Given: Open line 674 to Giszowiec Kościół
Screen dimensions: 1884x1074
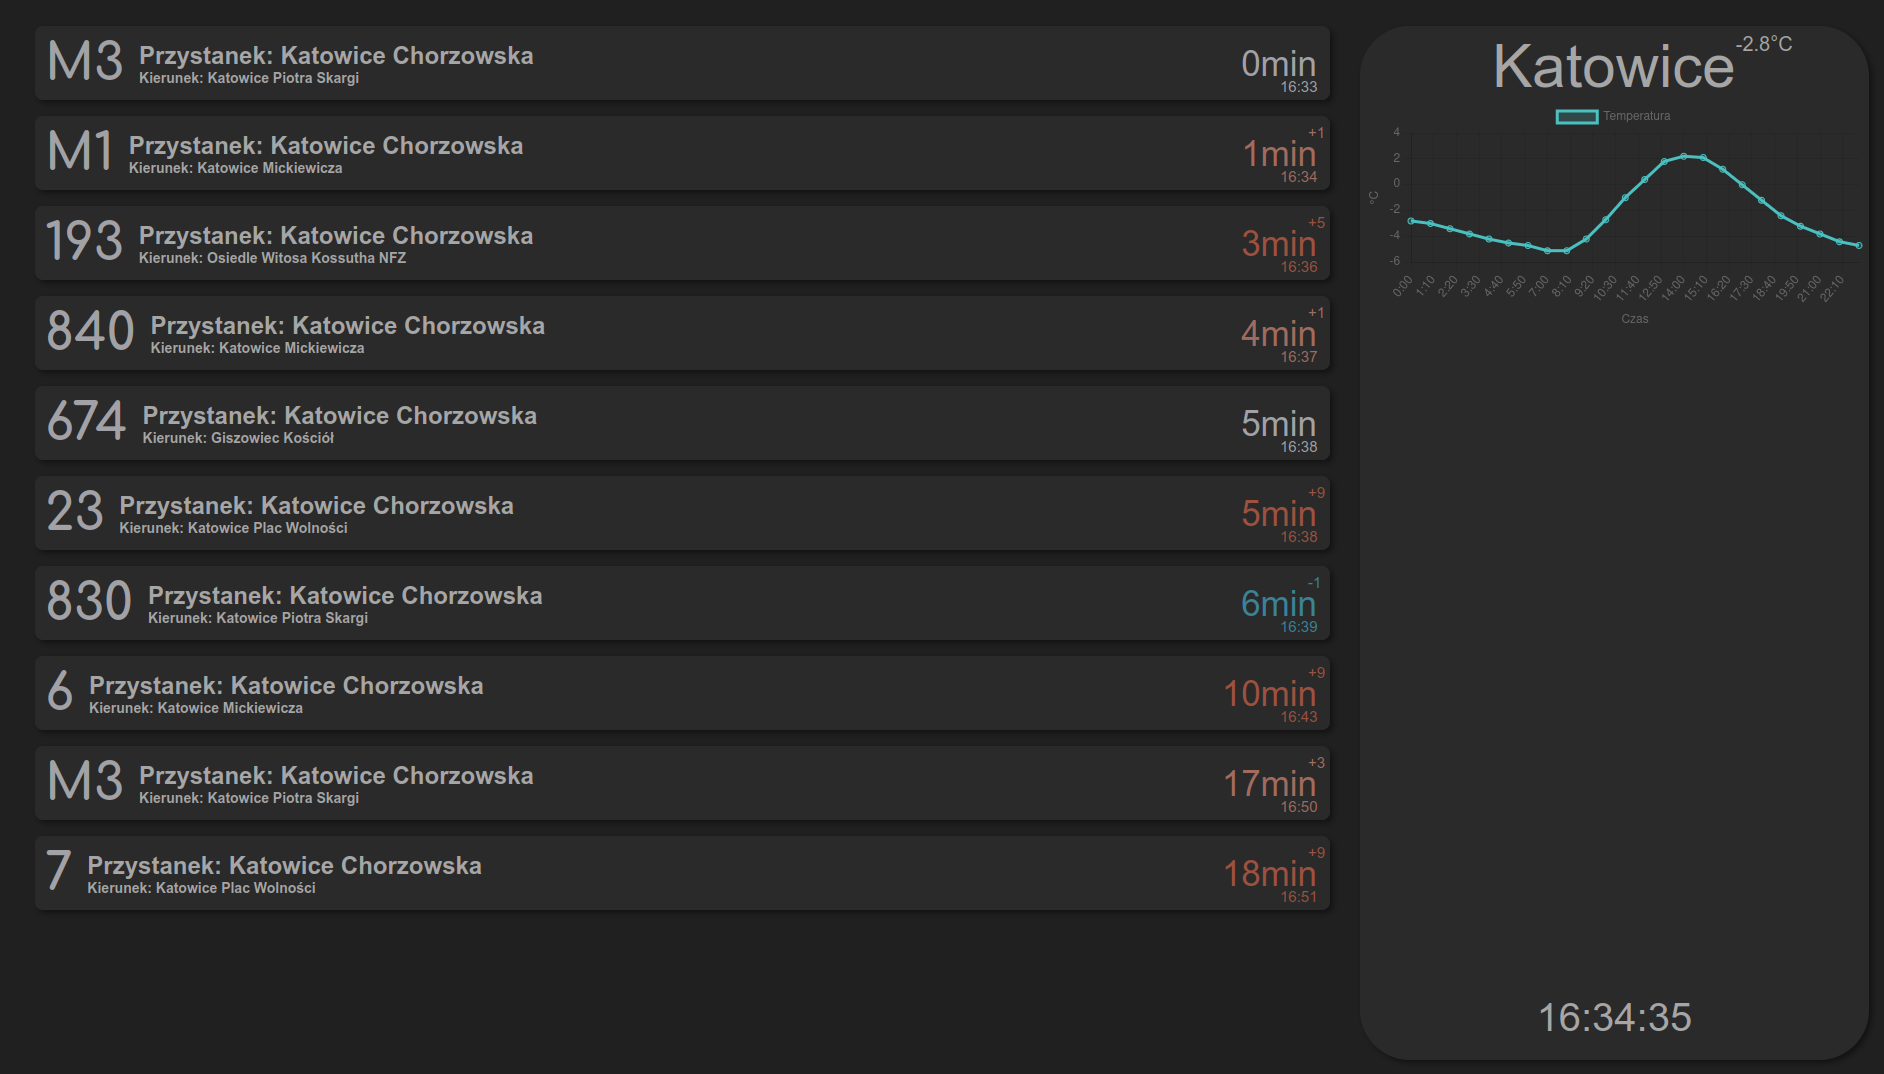Looking at the screenshot, I should pos(682,423).
